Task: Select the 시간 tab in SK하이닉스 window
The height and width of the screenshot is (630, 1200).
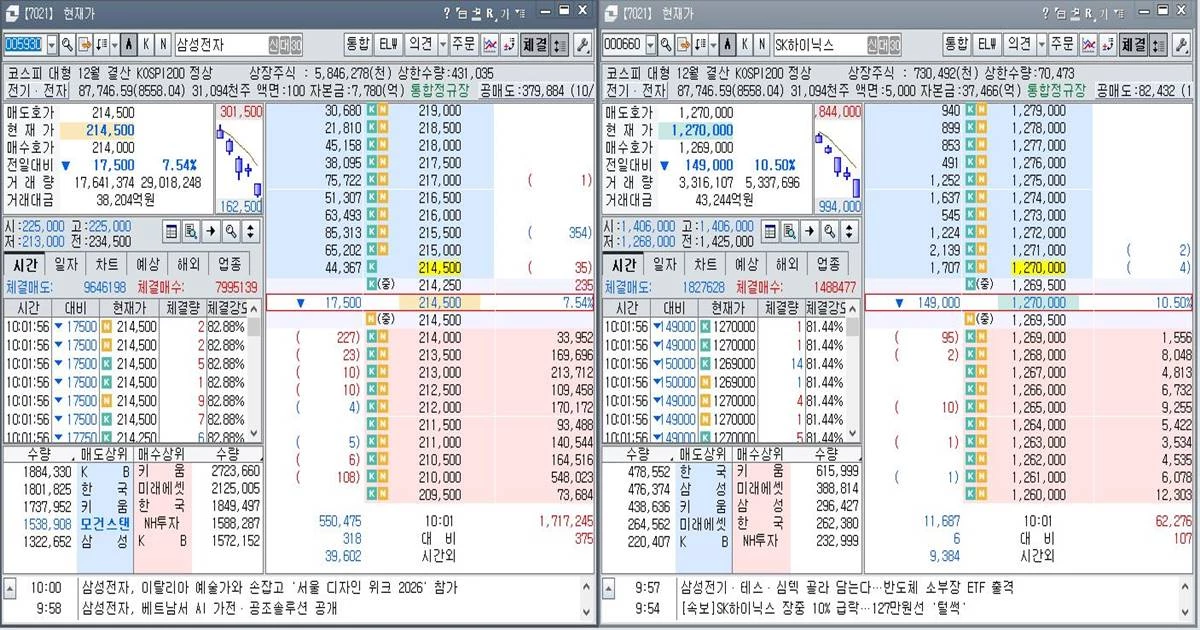Action: [x=623, y=264]
